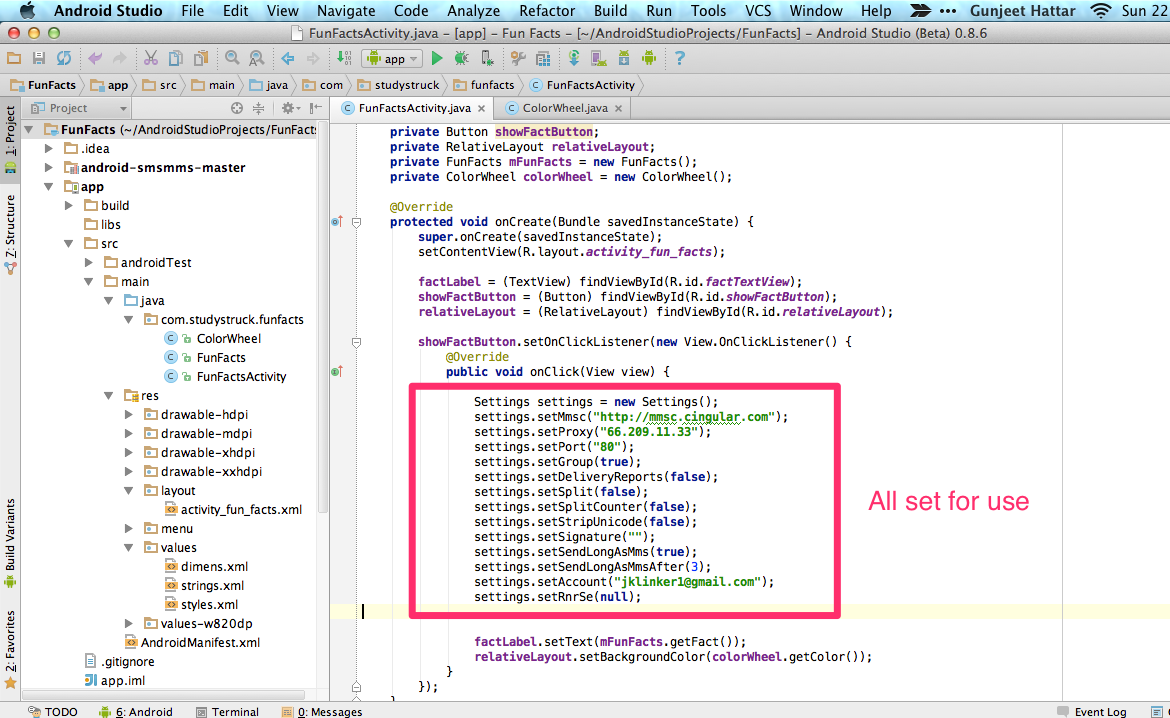Click the Synchronize refresh icon in toolbar
This screenshot has height=718, width=1170.
[x=64, y=59]
